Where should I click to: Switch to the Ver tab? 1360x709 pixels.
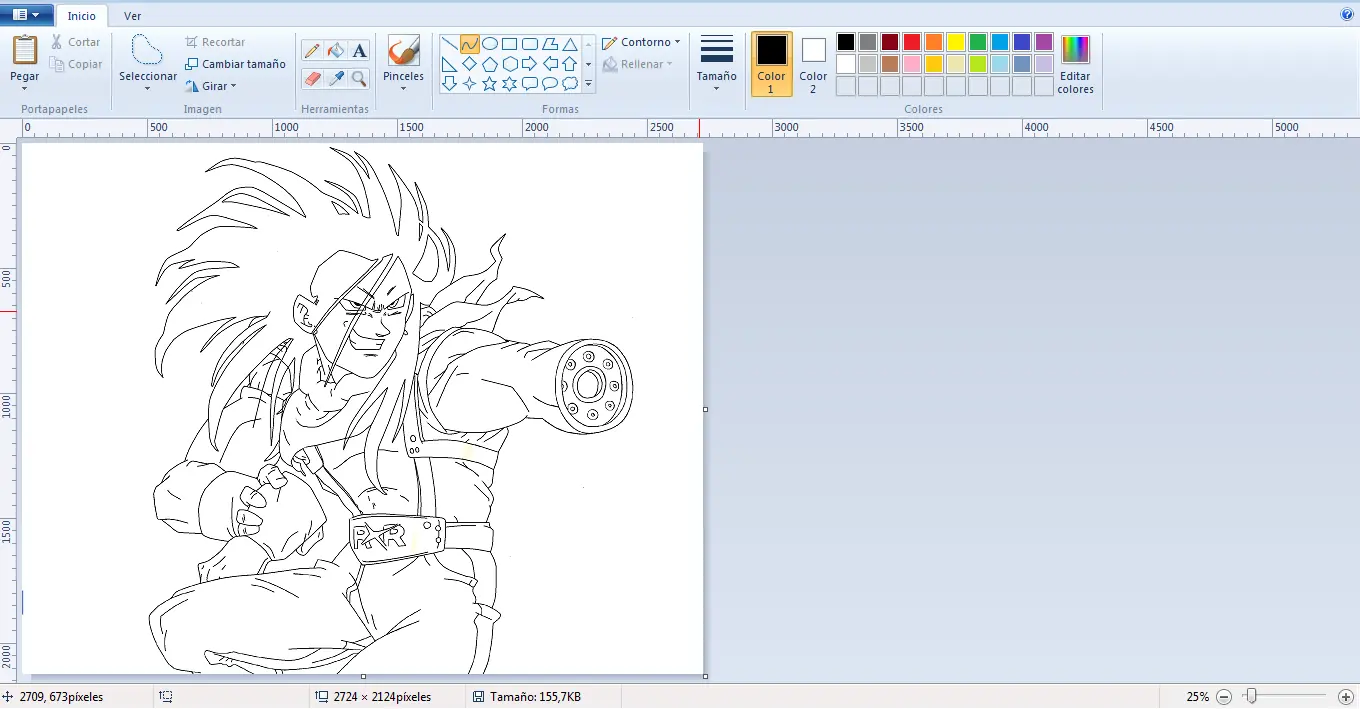click(132, 16)
